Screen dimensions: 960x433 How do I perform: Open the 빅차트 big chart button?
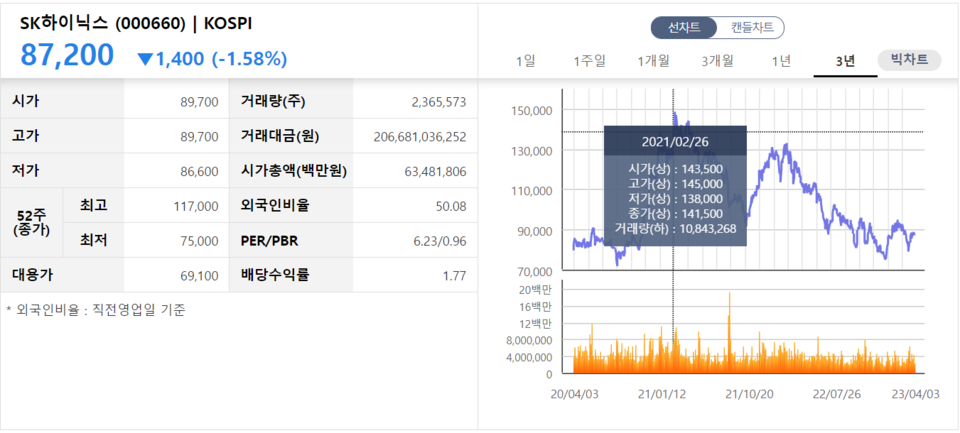pos(909,60)
